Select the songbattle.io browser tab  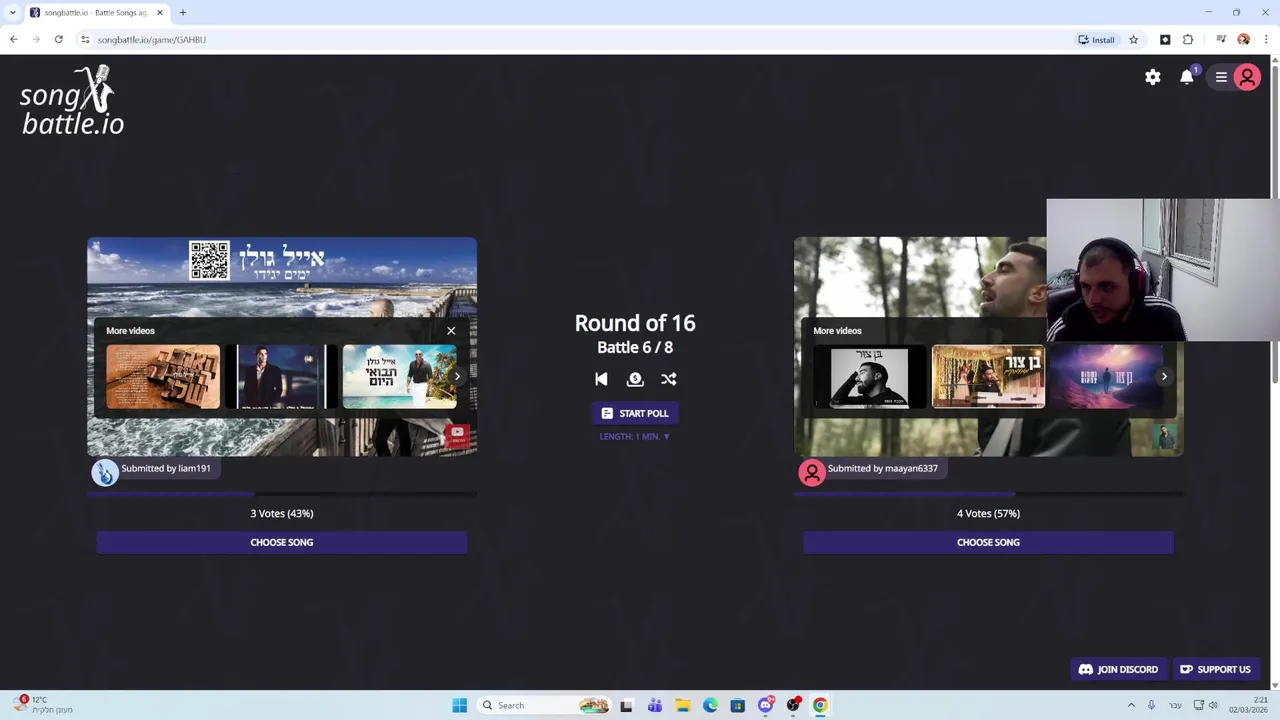(96, 13)
